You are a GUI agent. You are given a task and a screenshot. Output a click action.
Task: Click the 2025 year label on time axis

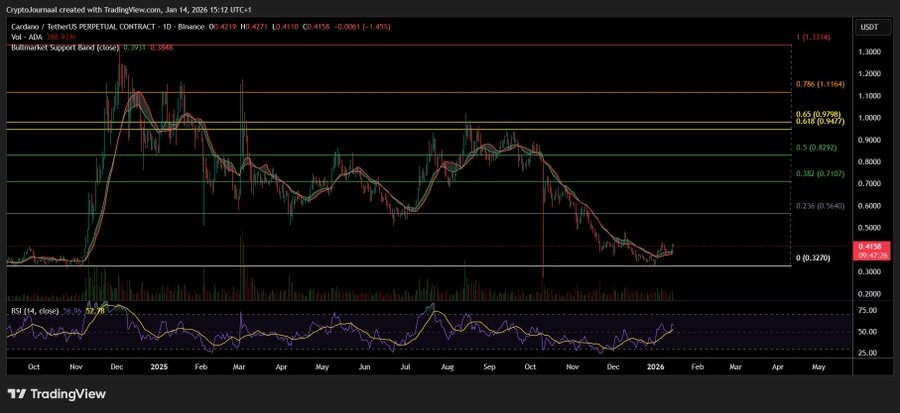158,365
